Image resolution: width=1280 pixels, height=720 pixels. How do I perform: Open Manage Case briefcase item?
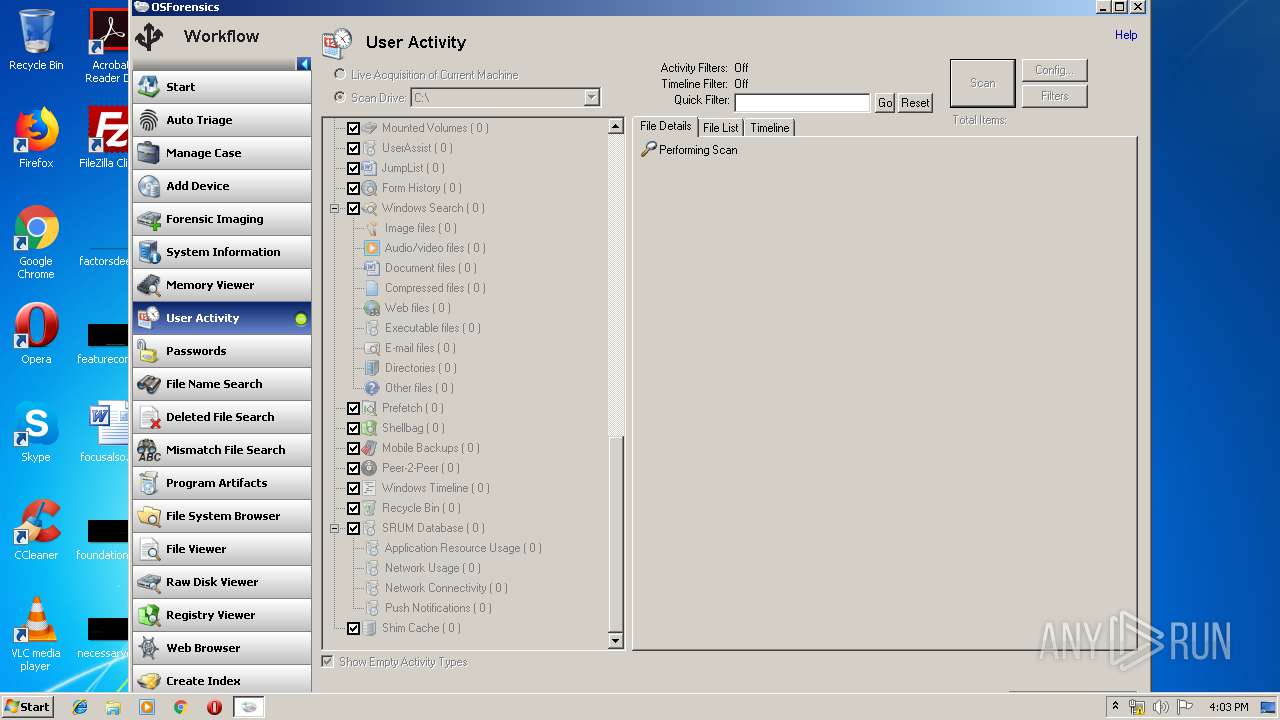click(221, 153)
